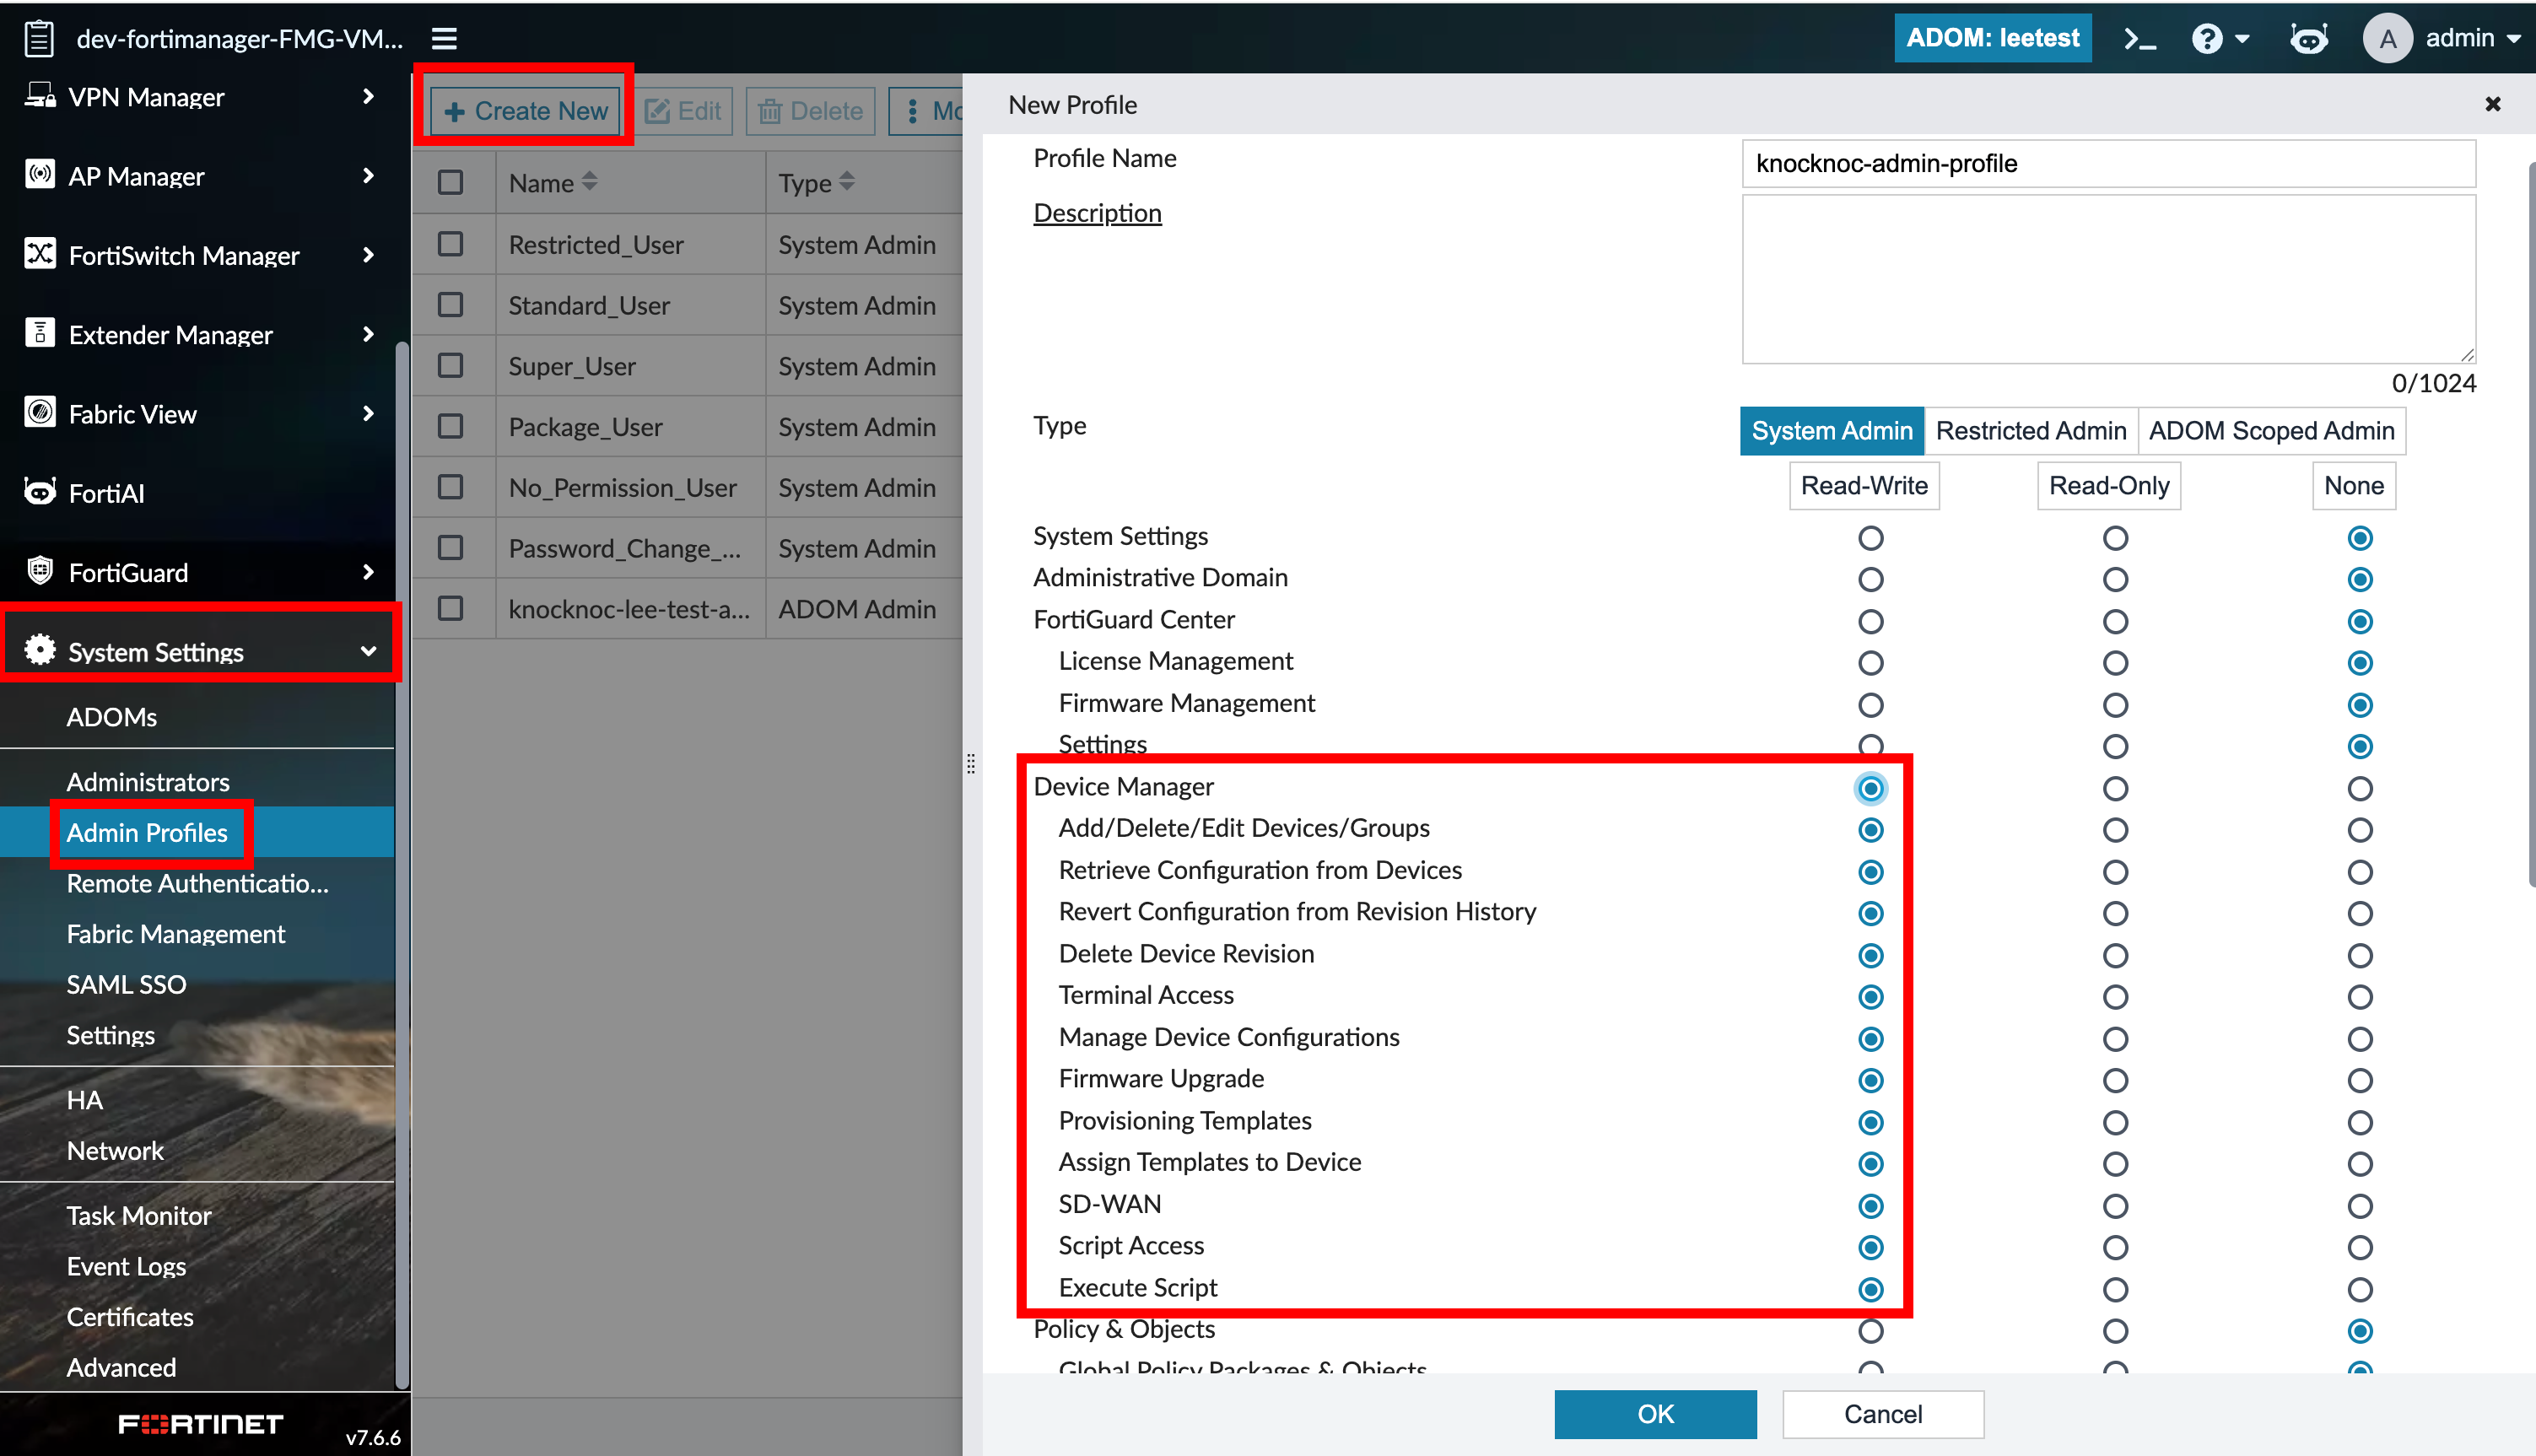Image resolution: width=2536 pixels, height=1456 pixels.
Task: Click the FortiAI assistant icon in header
Action: (x=2308, y=38)
